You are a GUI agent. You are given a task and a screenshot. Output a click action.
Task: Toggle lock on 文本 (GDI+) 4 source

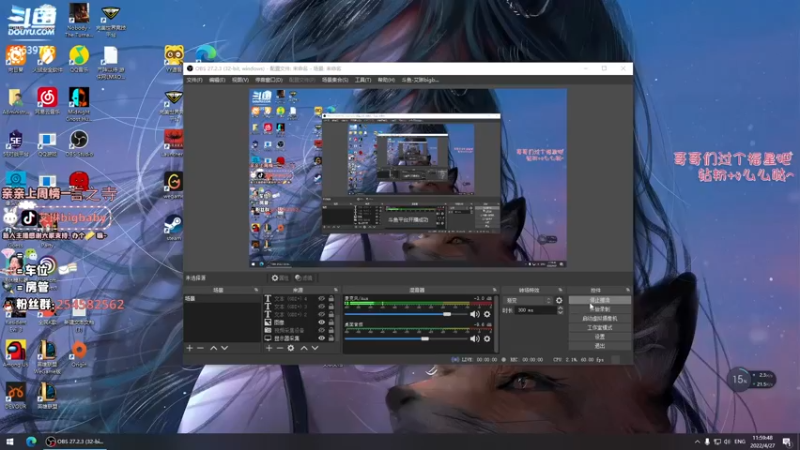tap(331, 299)
